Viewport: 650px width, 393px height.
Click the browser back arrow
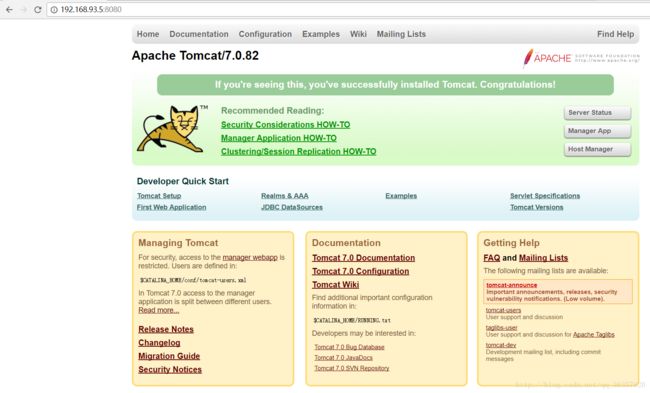click(9, 10)
